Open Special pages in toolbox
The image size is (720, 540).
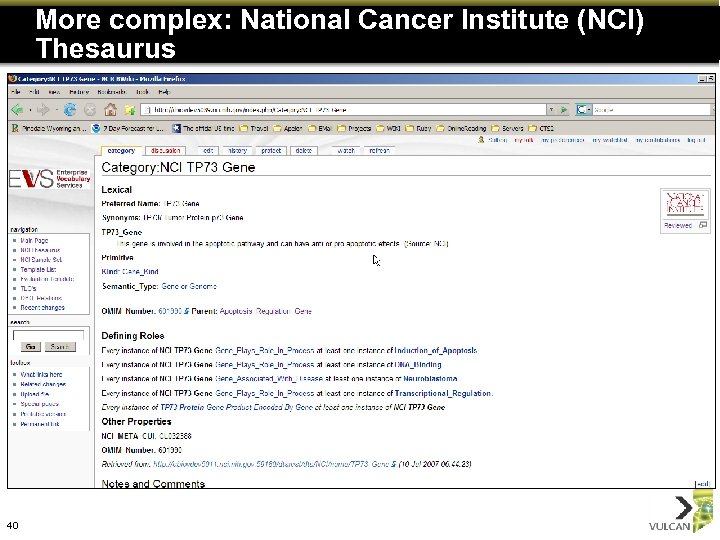point(39,404)
